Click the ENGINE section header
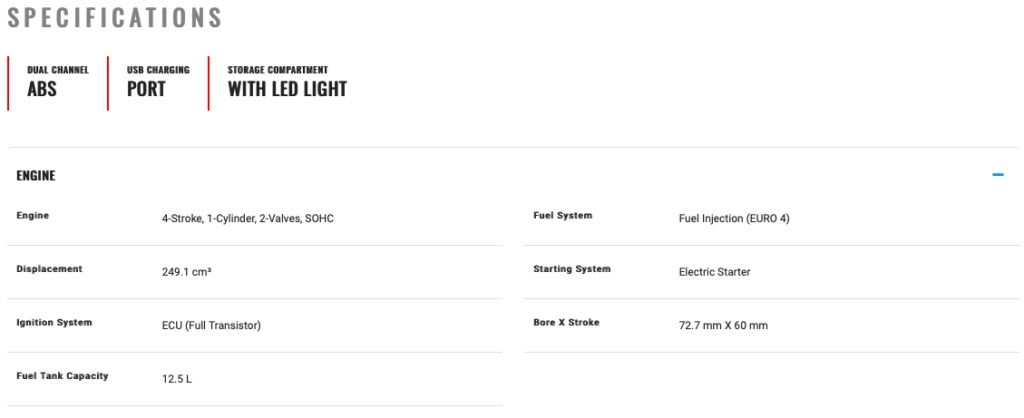This screenshot has width=1024, height=418. (36, 176)
